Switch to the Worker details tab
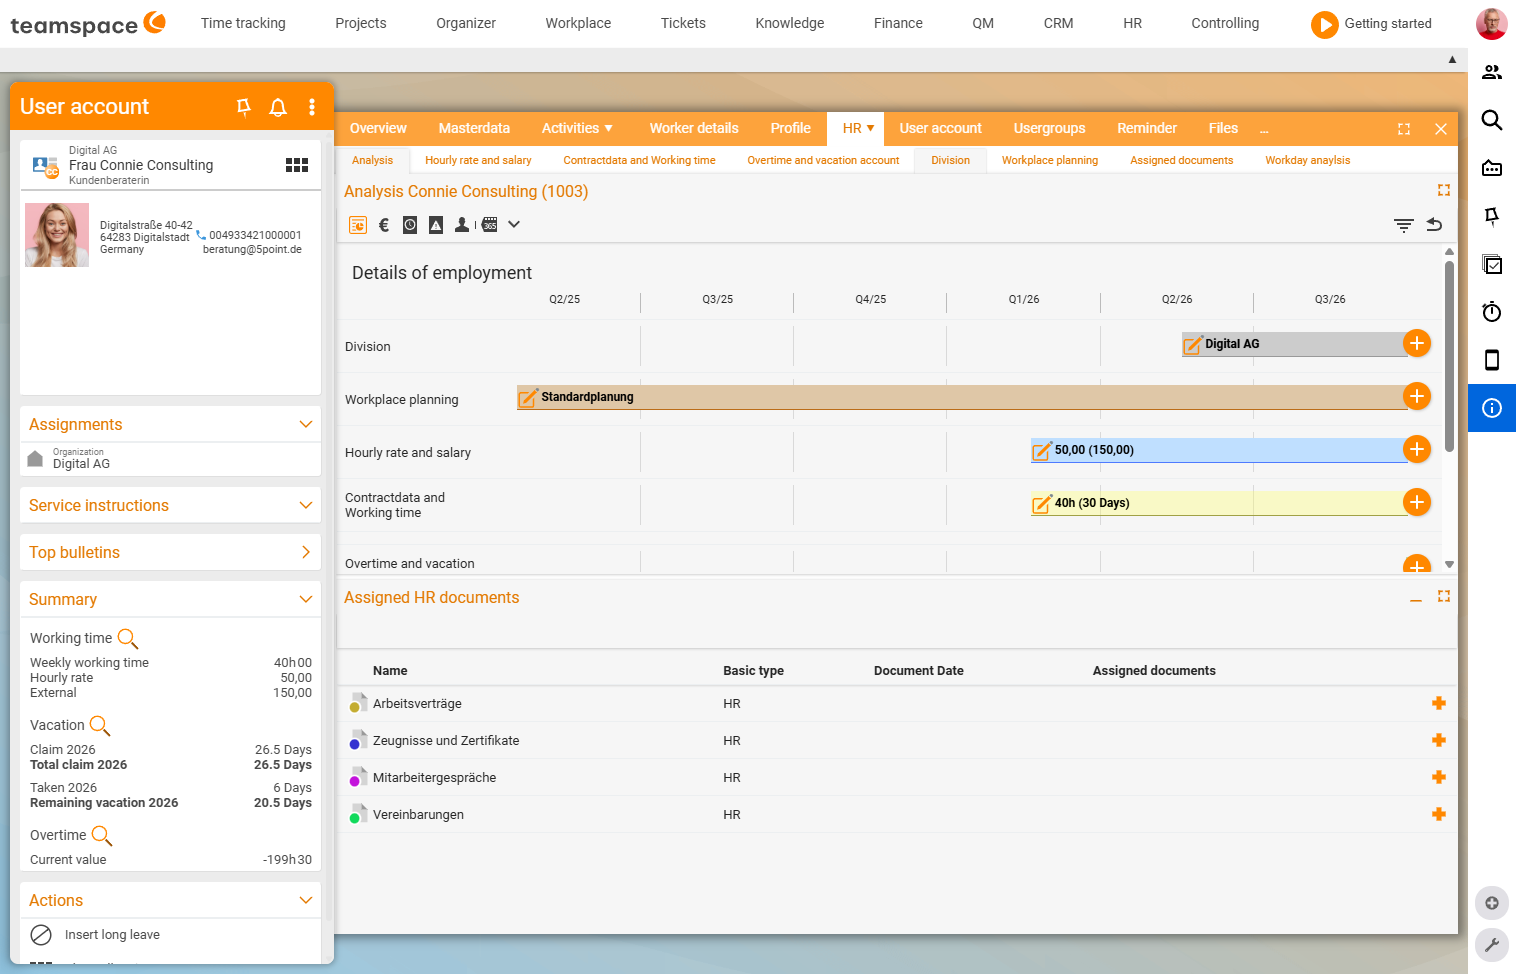This screenshot has width=1516, height=974. pos(694,128)
